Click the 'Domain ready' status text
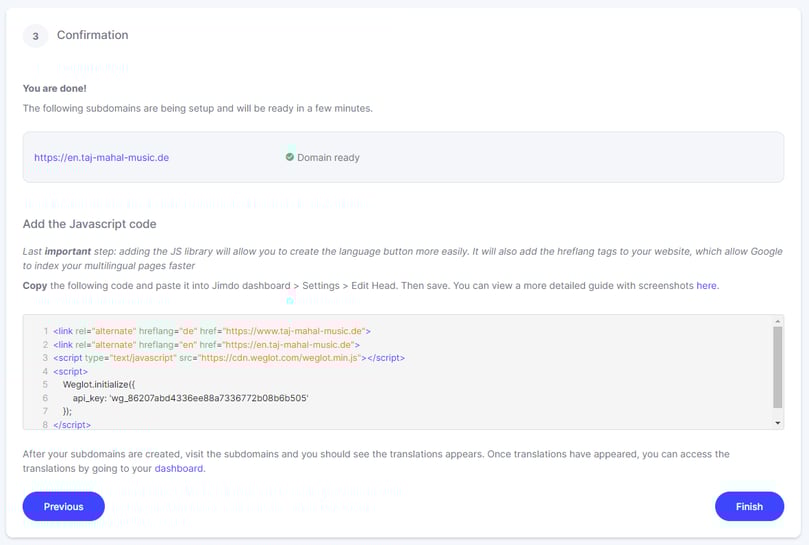This screenshot has width=809, height=545. coord(328,158)
